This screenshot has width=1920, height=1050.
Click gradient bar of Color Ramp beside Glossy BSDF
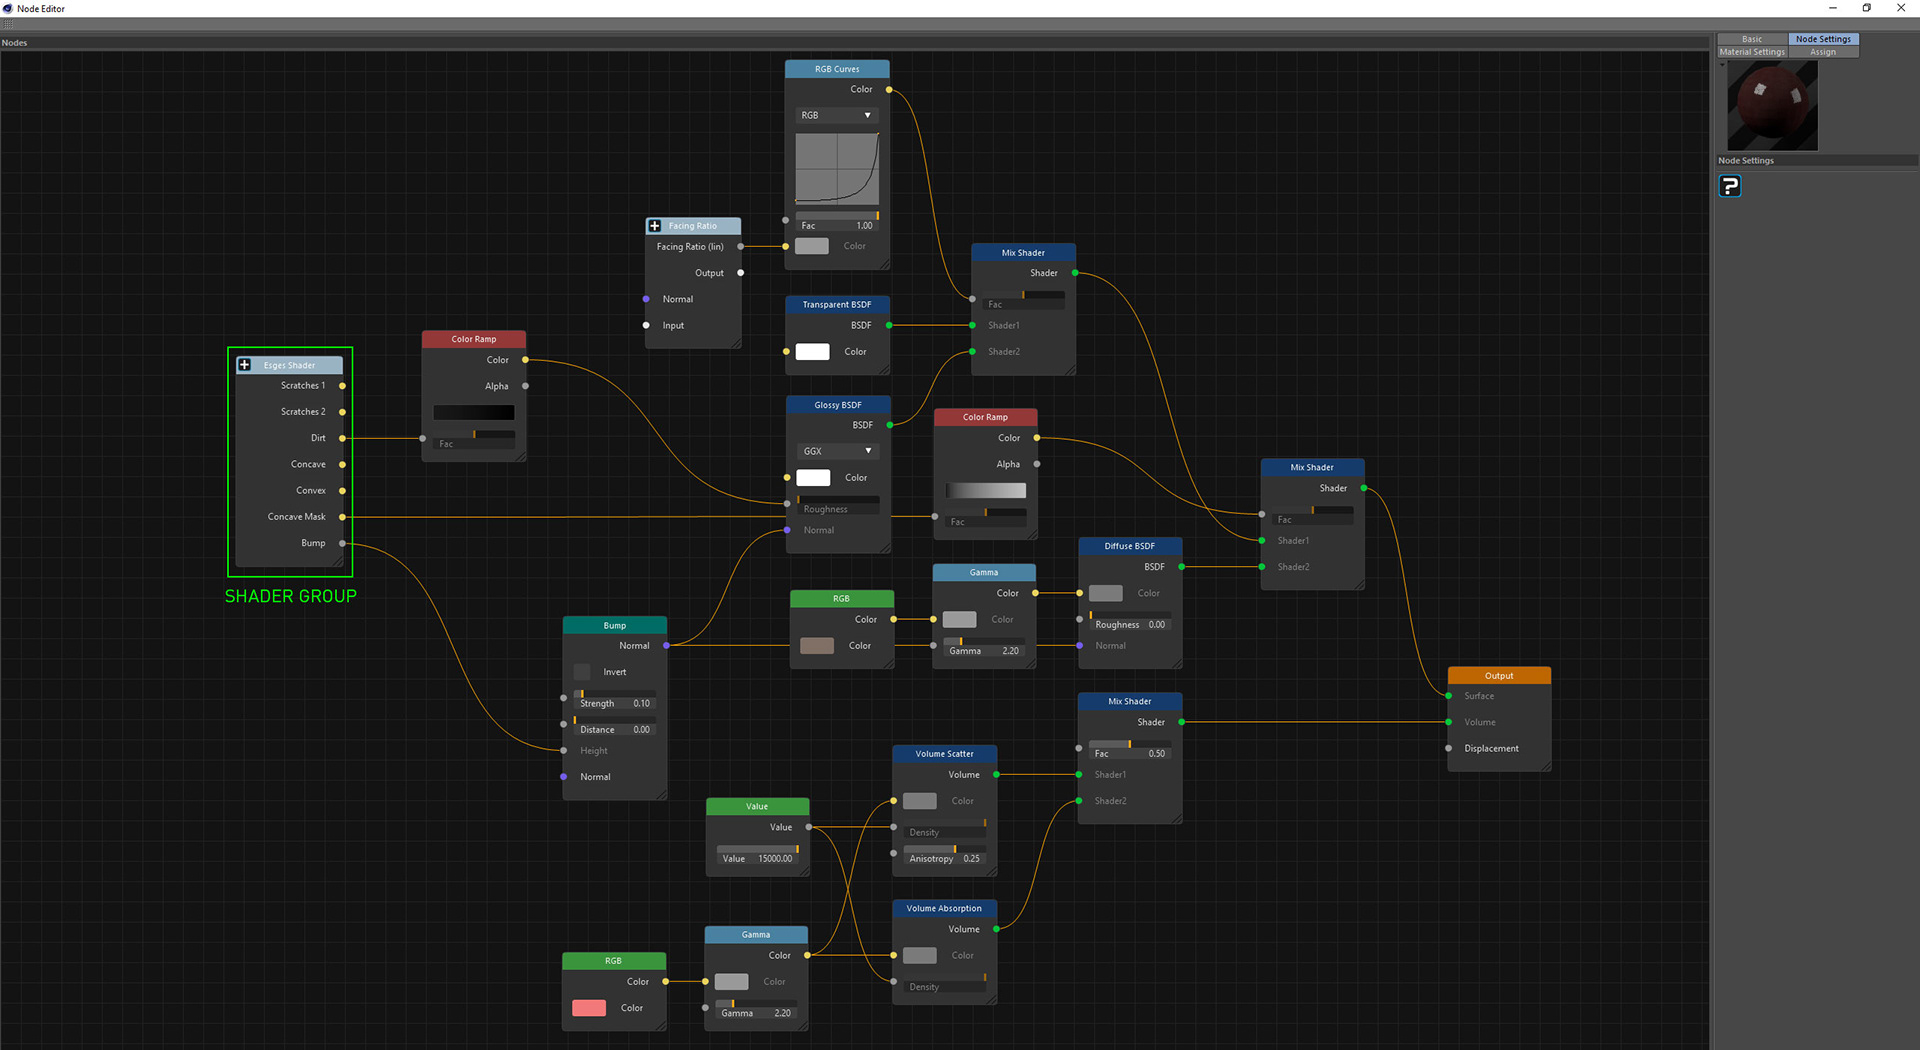click(986, 490)
